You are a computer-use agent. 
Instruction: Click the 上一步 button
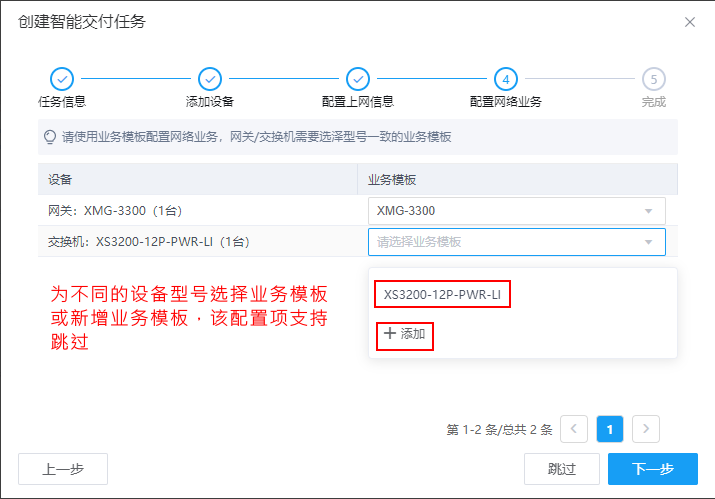[62, 469]
